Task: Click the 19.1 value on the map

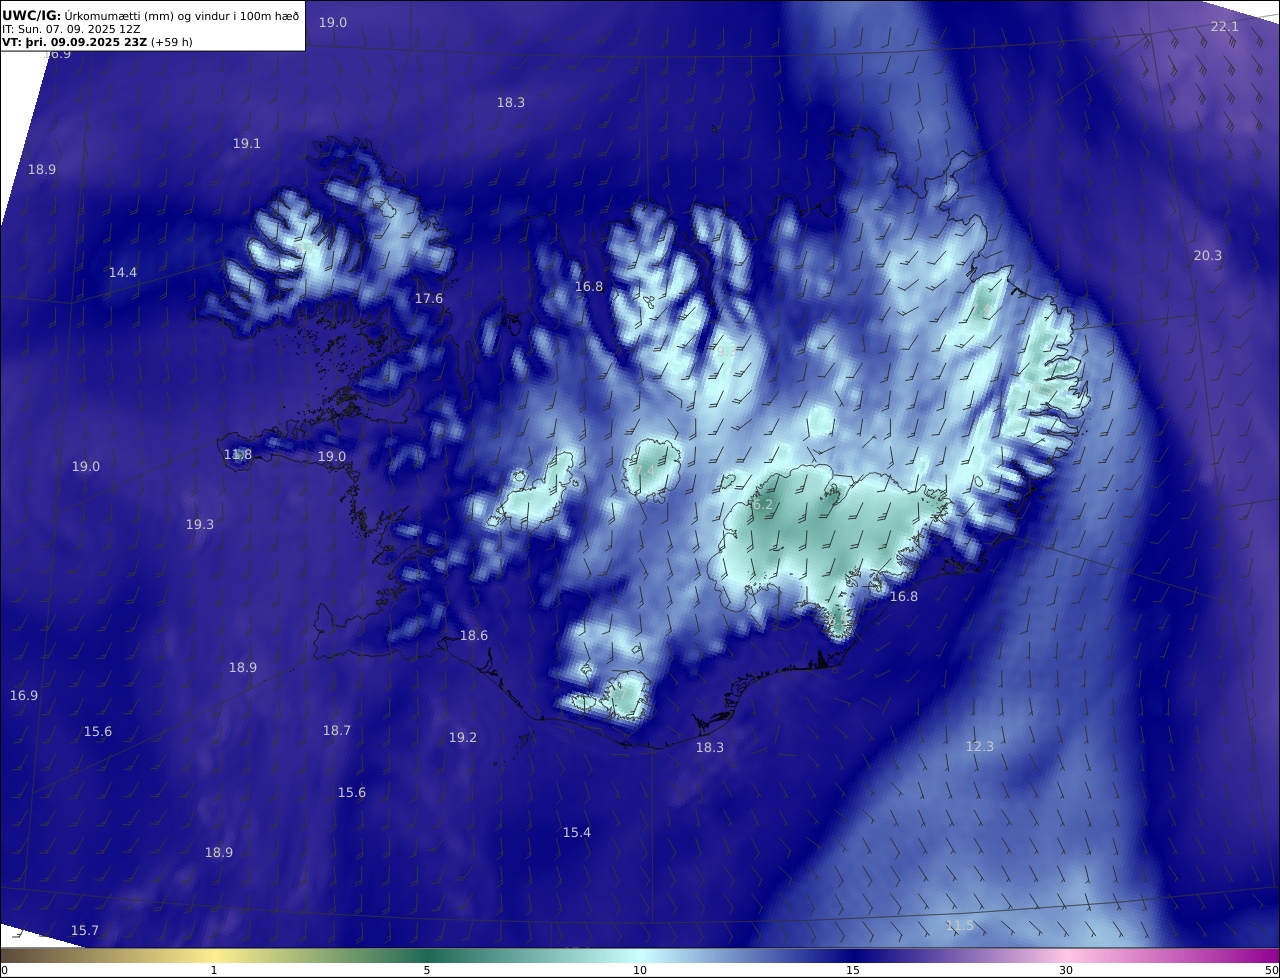Action: coord(247,143)
